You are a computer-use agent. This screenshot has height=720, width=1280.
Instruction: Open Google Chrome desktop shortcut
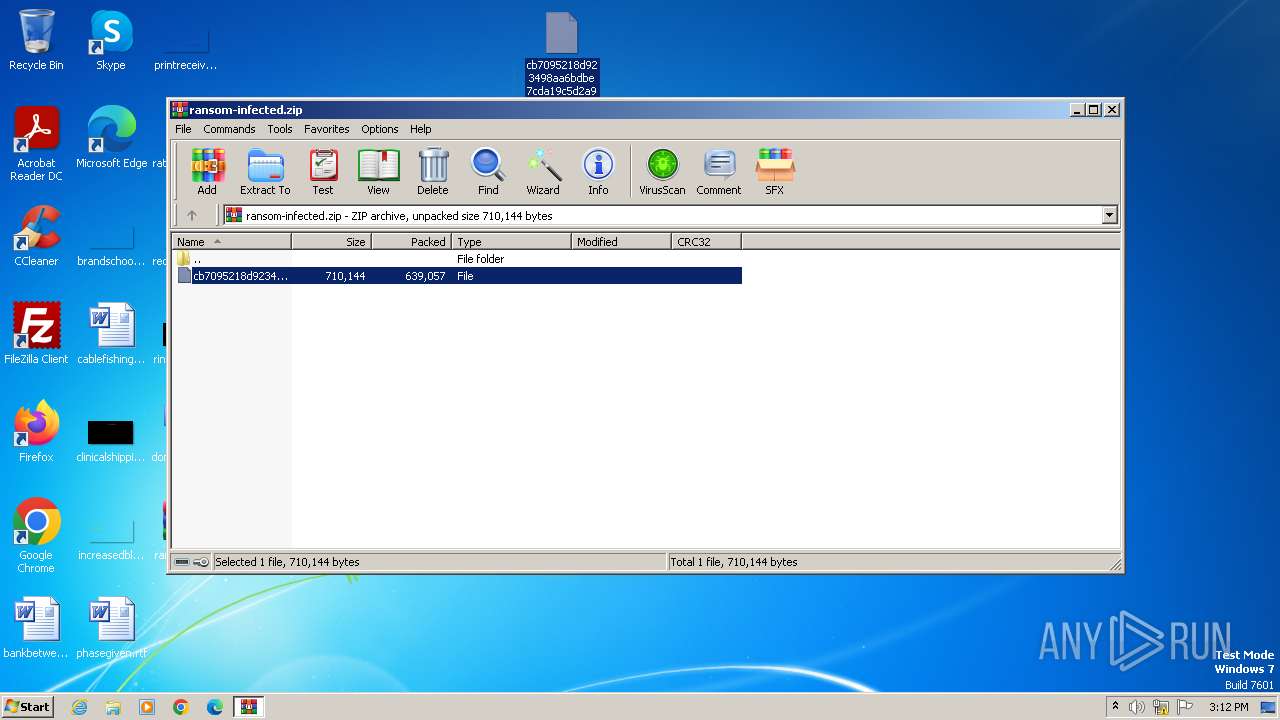(36, 536)
